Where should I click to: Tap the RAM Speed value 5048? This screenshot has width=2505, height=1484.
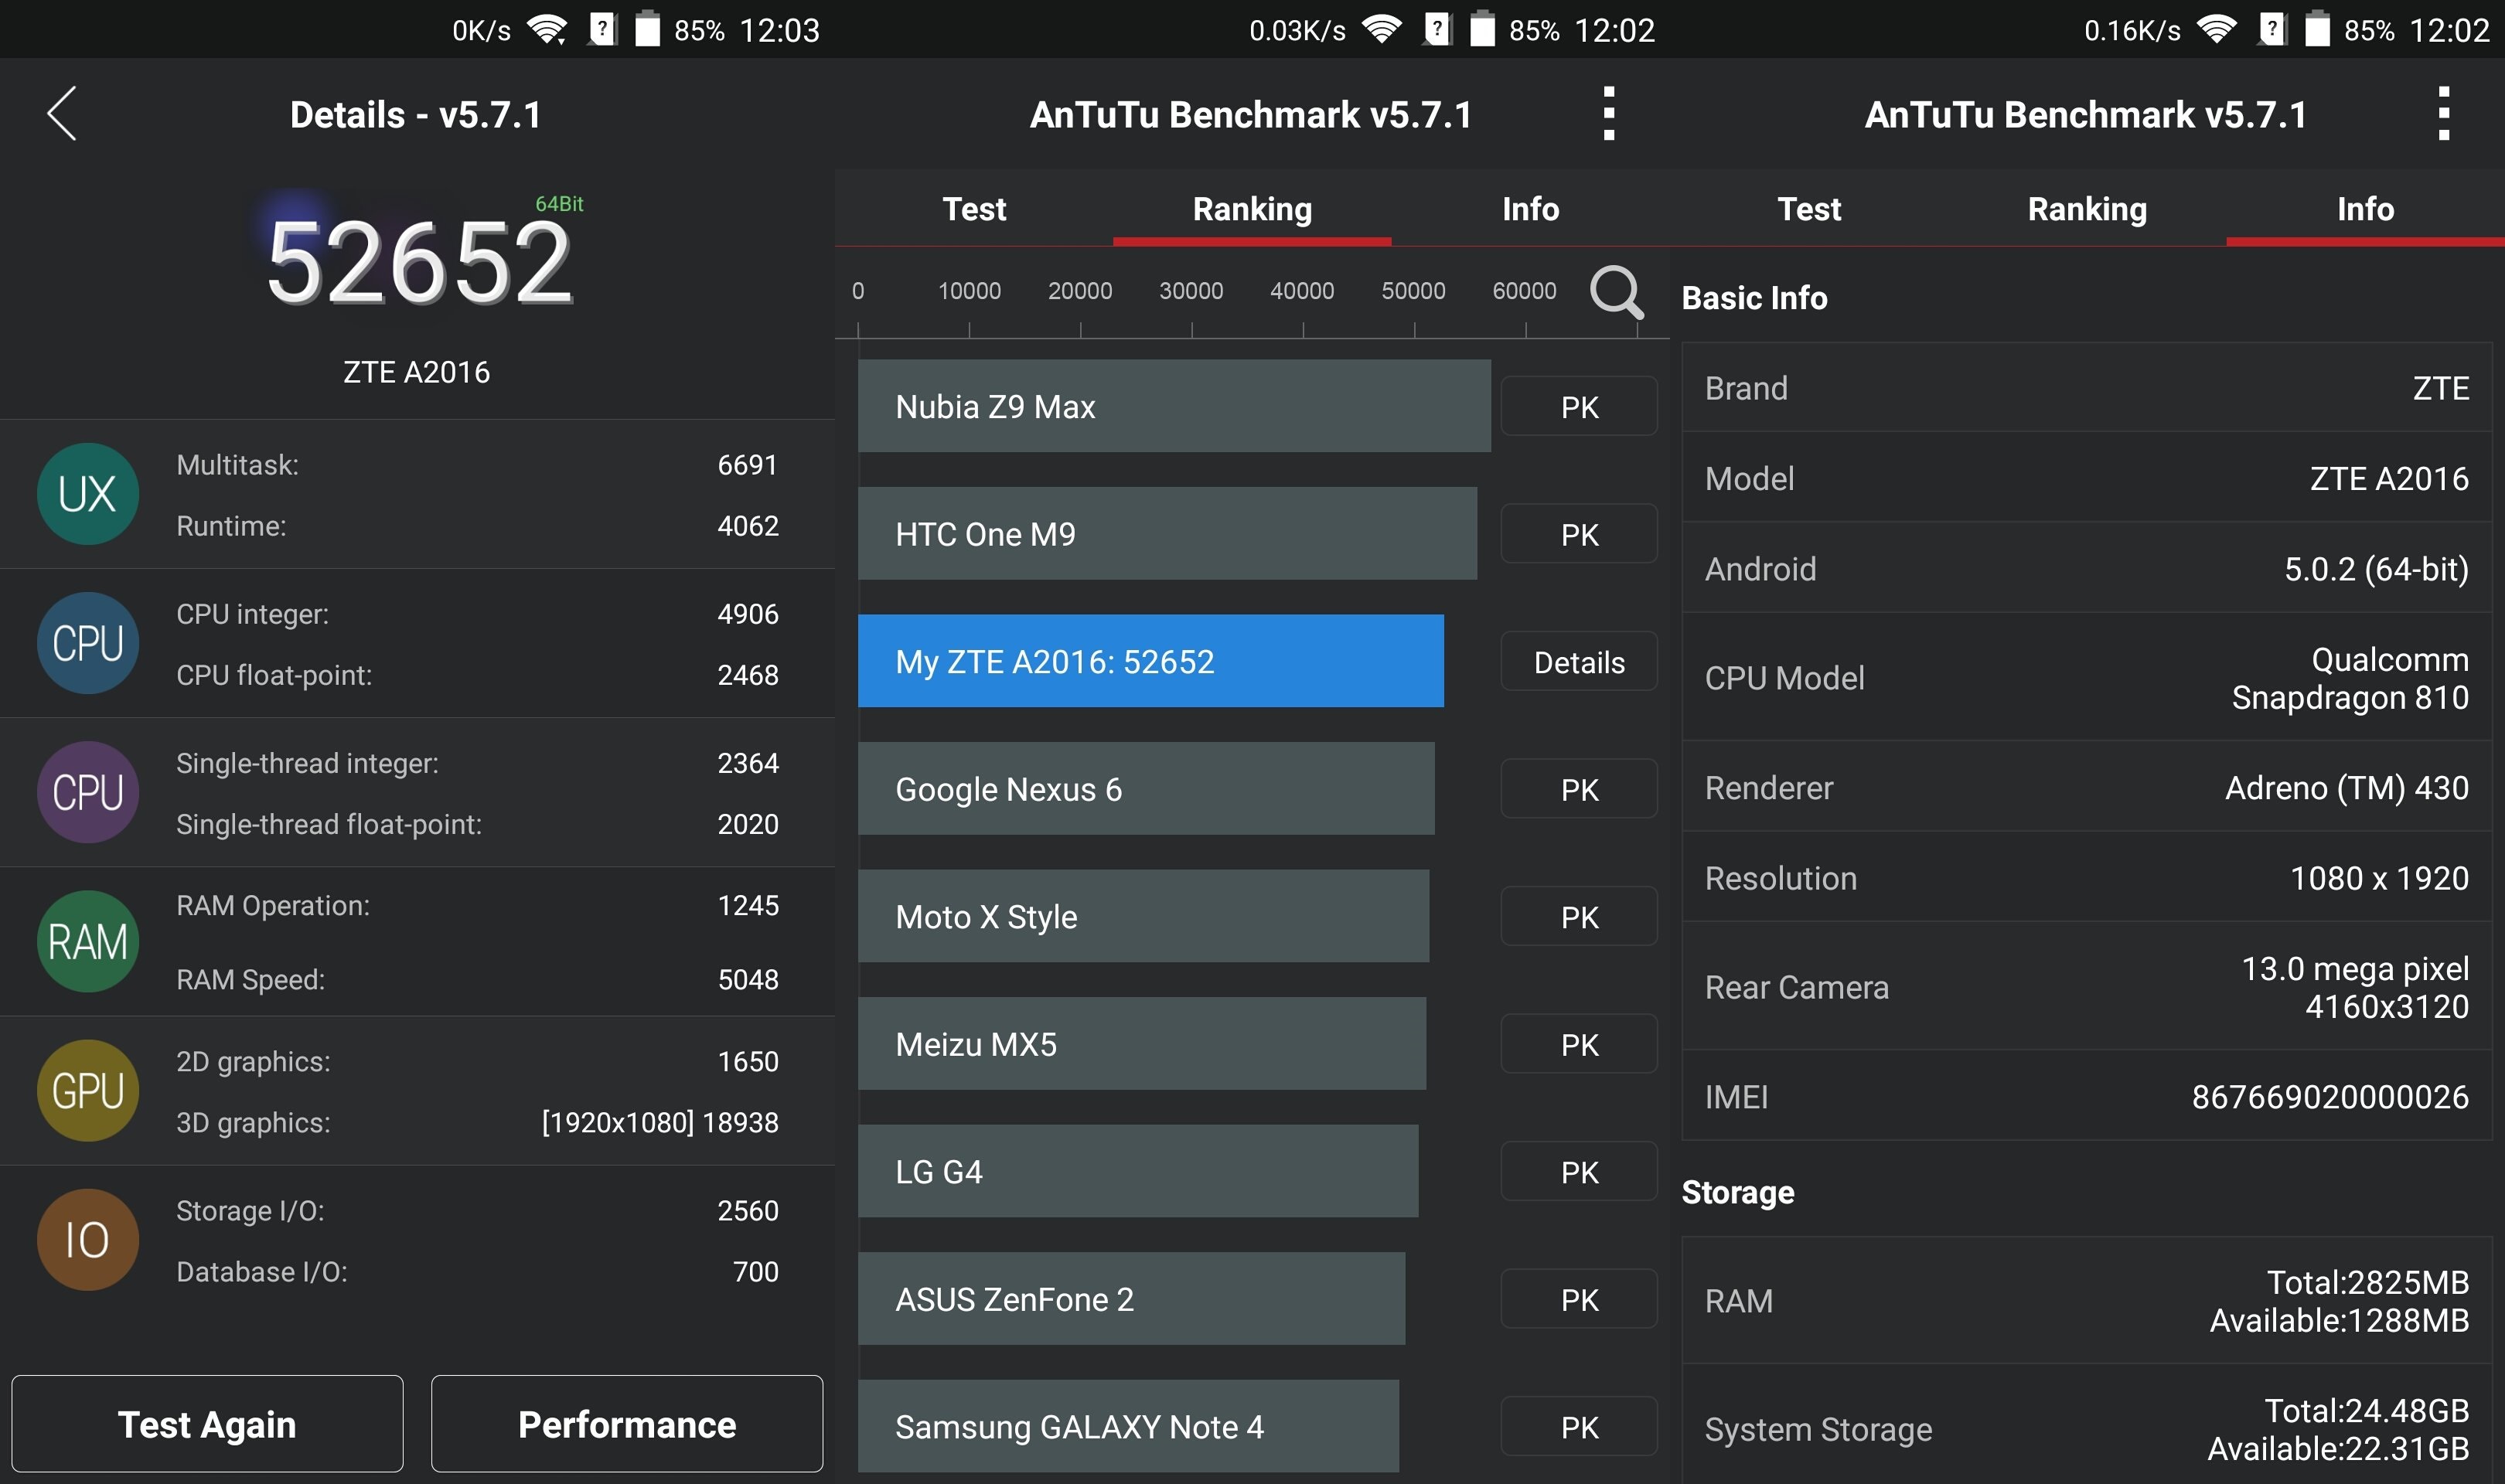click(x=747, y=979)
